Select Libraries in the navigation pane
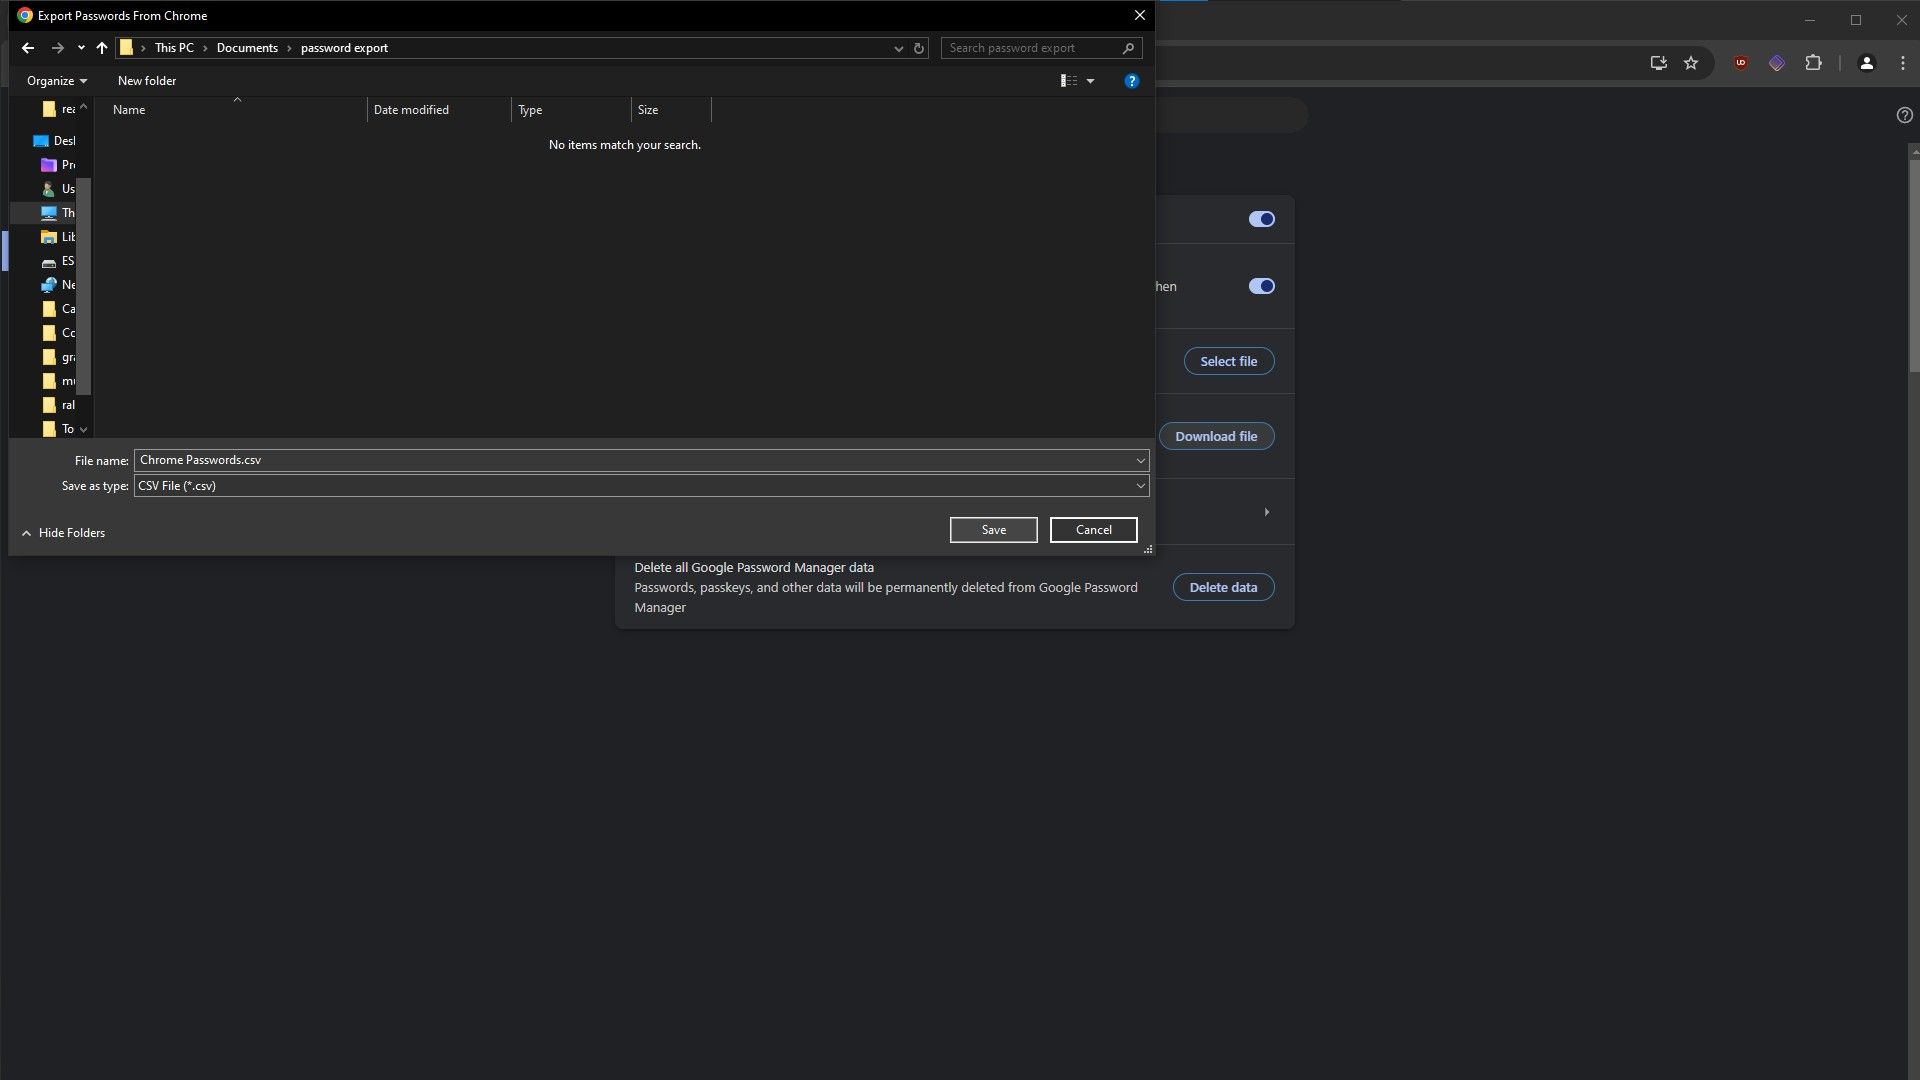1920x1080 pixels. coord(58,237)
